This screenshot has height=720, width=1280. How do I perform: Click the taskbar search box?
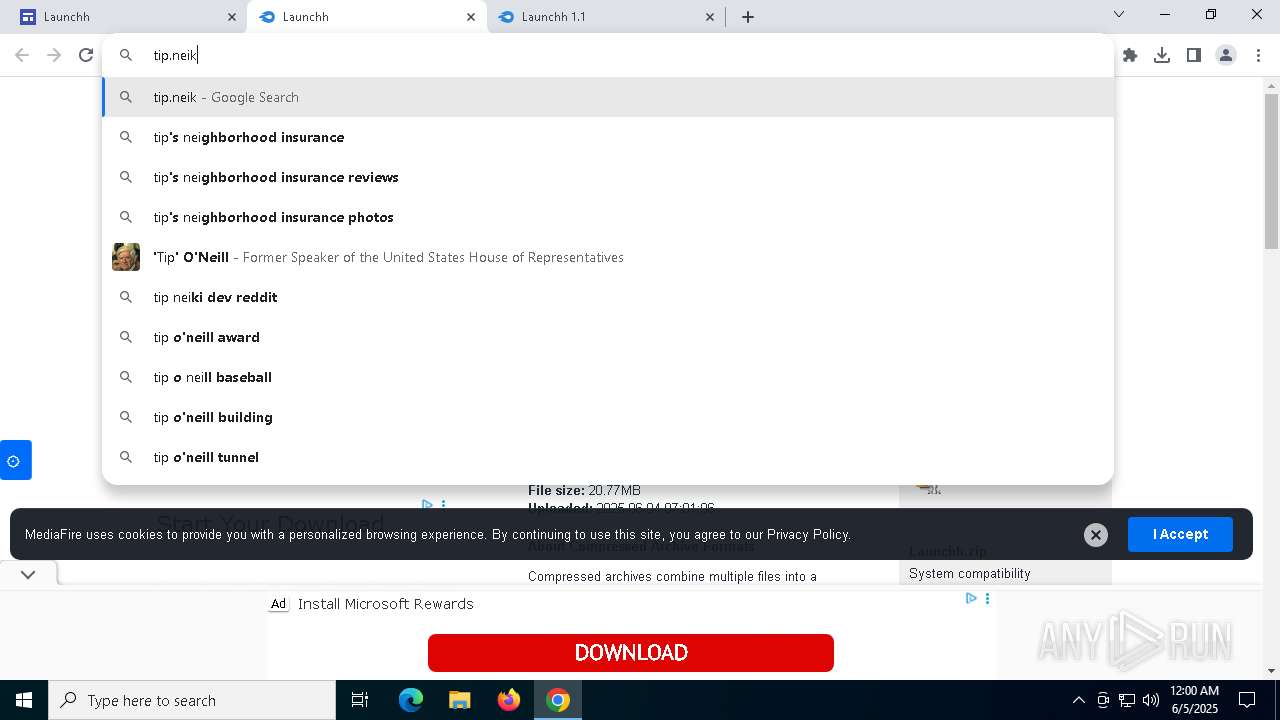192,700
